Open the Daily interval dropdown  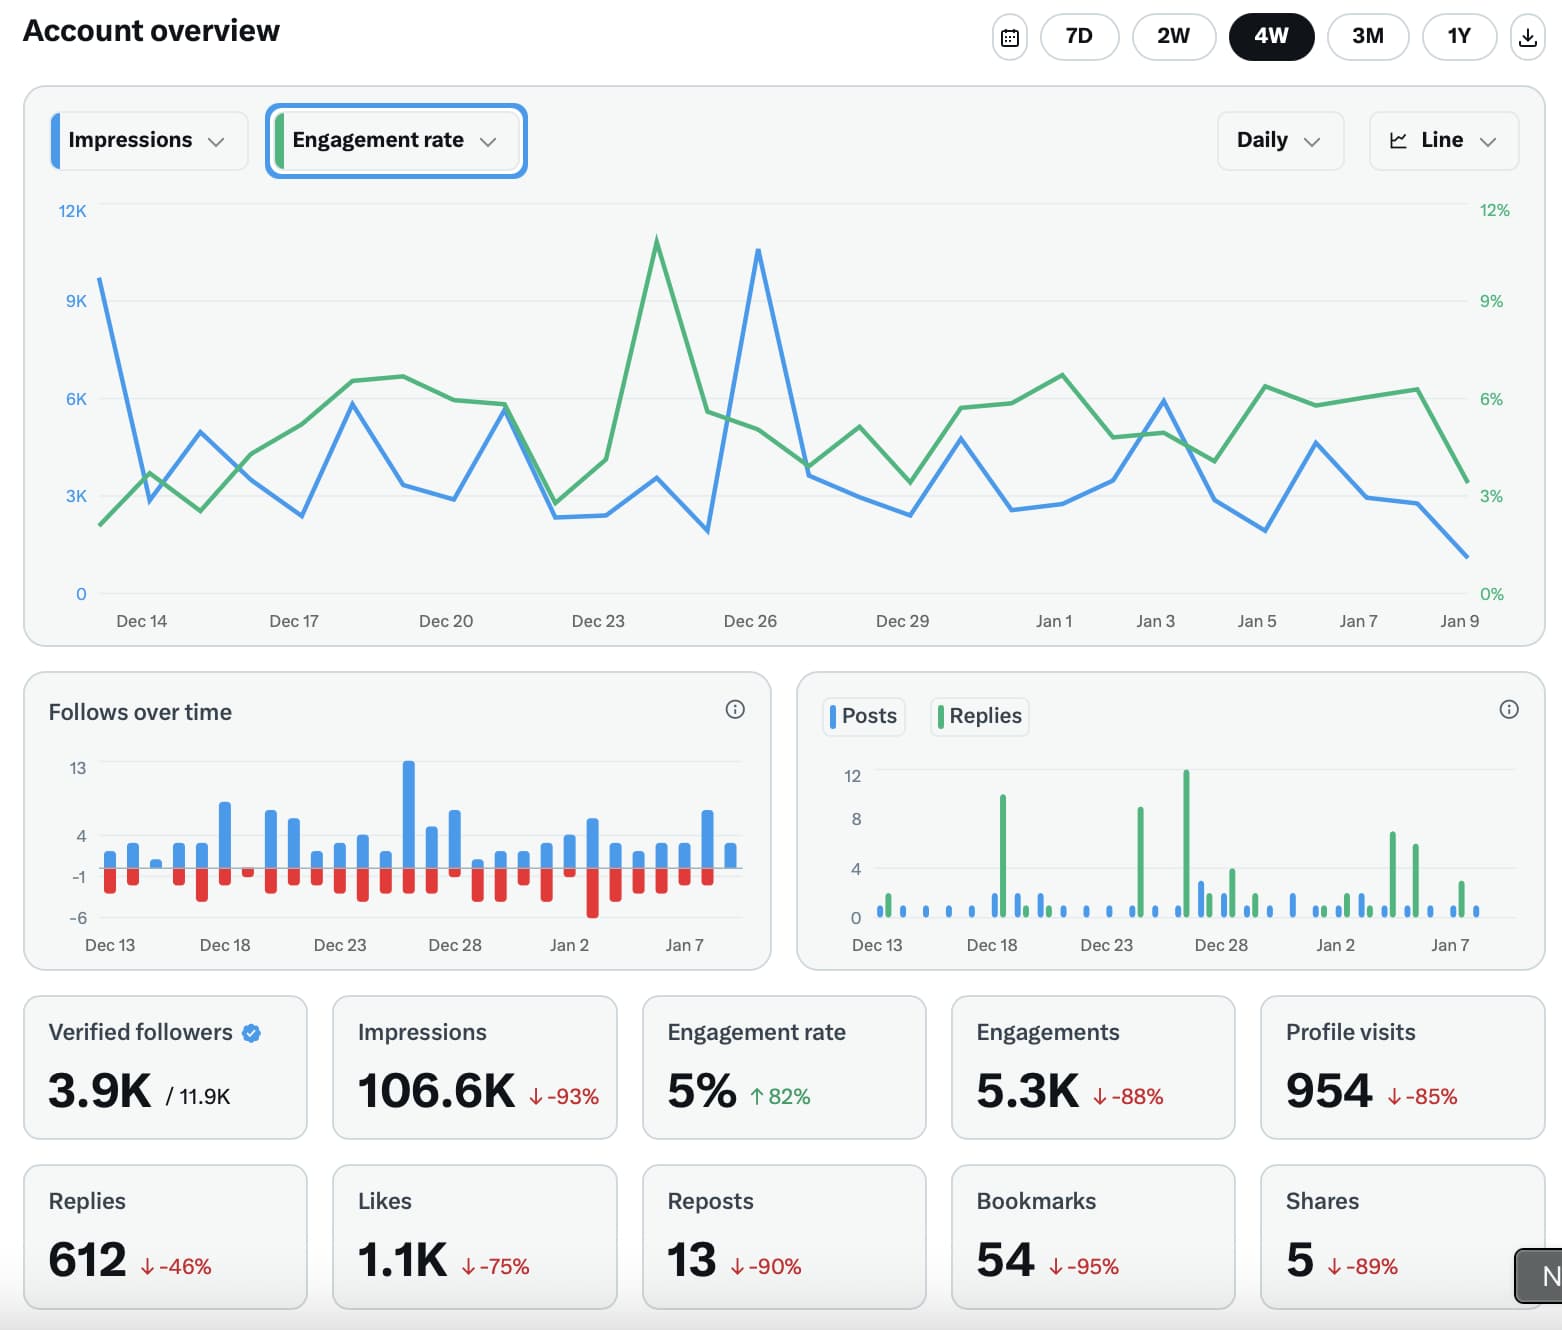[x=1280, y=140]
